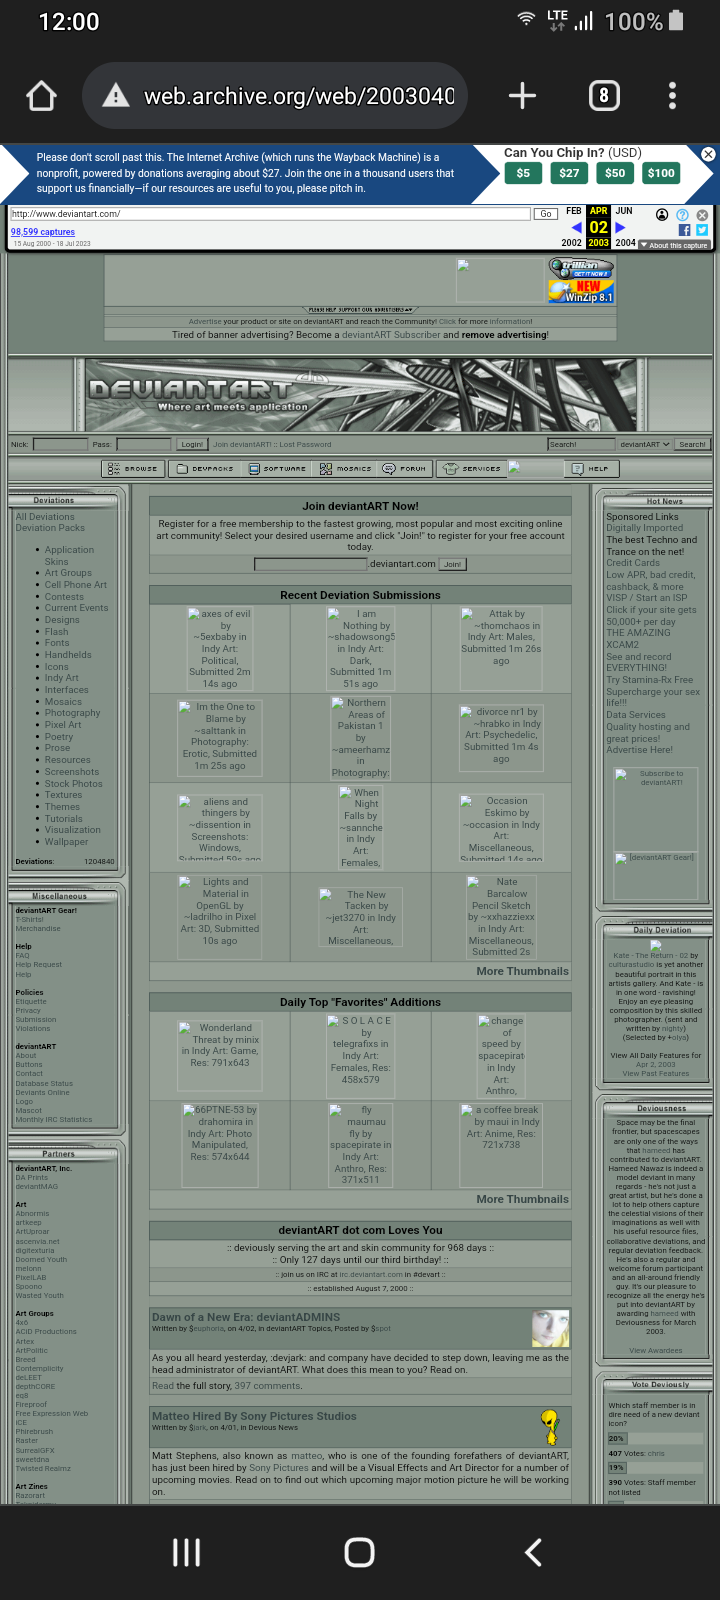Tap Android recent apps button
Screen dimensions: 720x1600
click(x=187, y=1552)
